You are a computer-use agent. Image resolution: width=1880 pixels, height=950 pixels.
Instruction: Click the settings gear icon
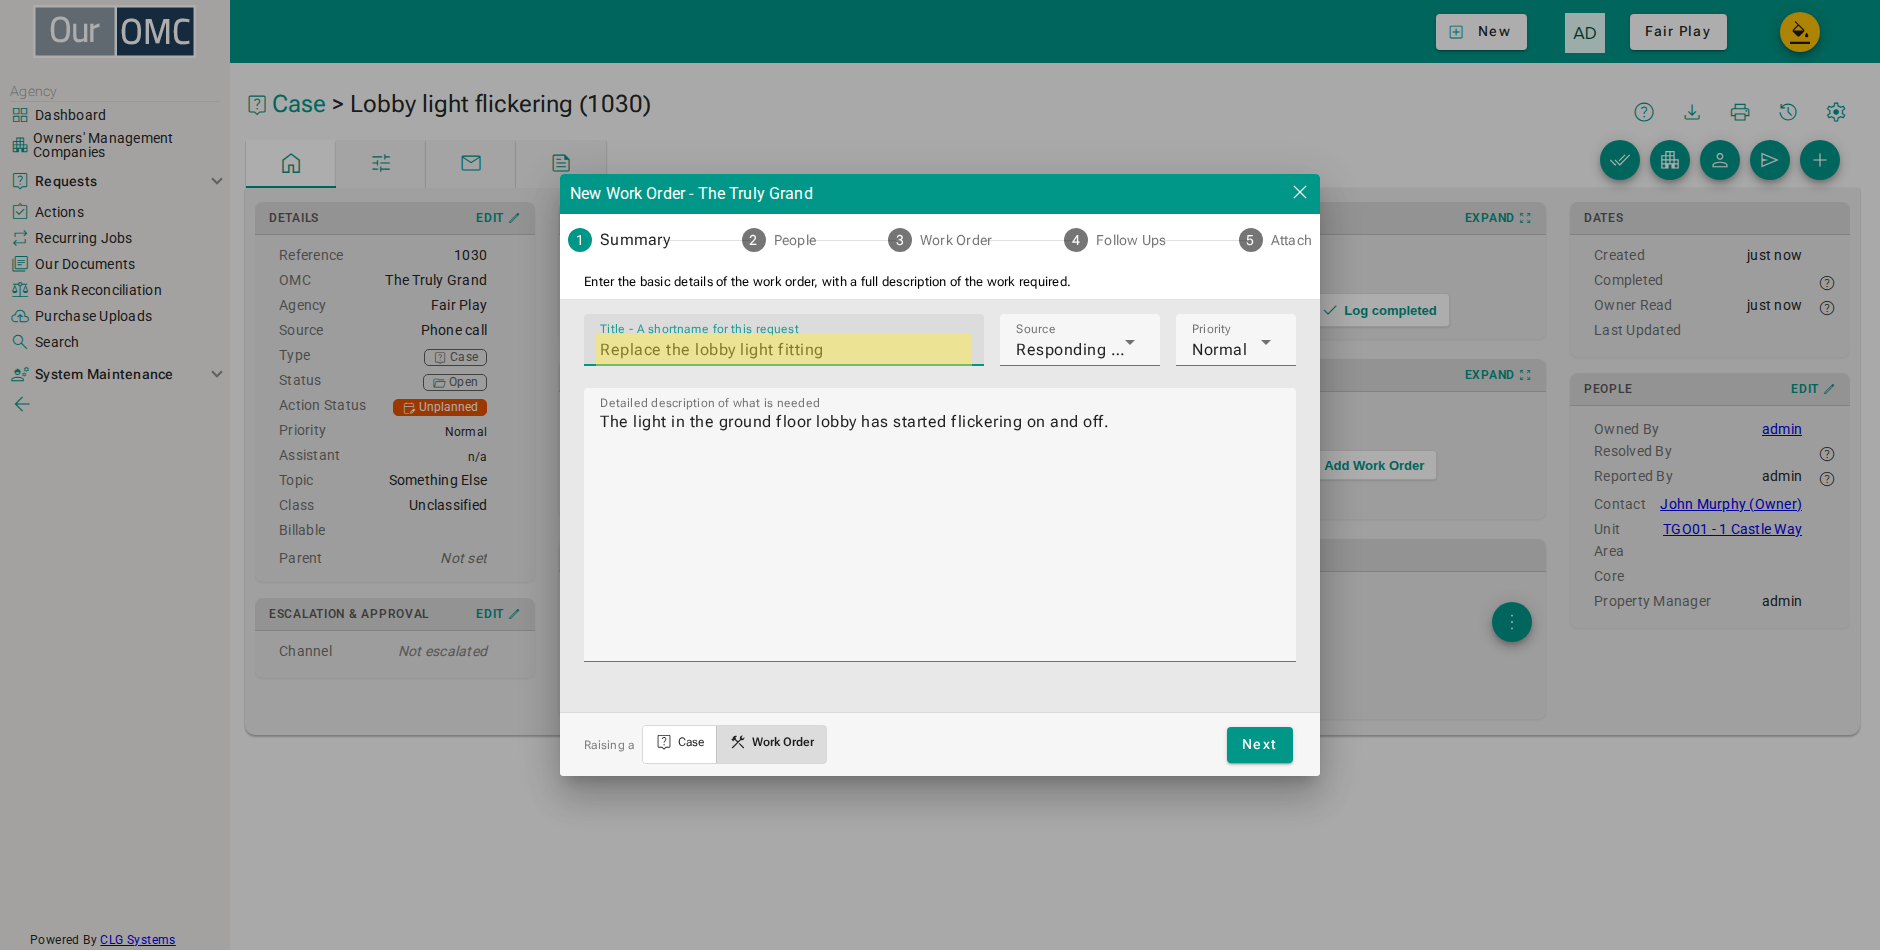(x=1836, y=112)
